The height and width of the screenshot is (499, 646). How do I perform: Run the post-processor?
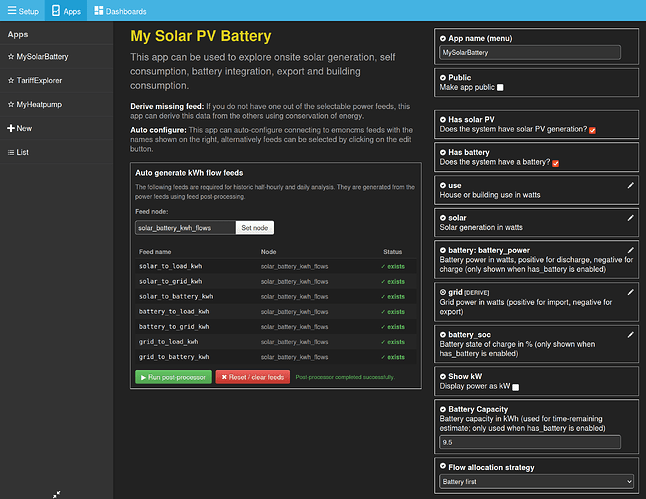tap(173, 377)
